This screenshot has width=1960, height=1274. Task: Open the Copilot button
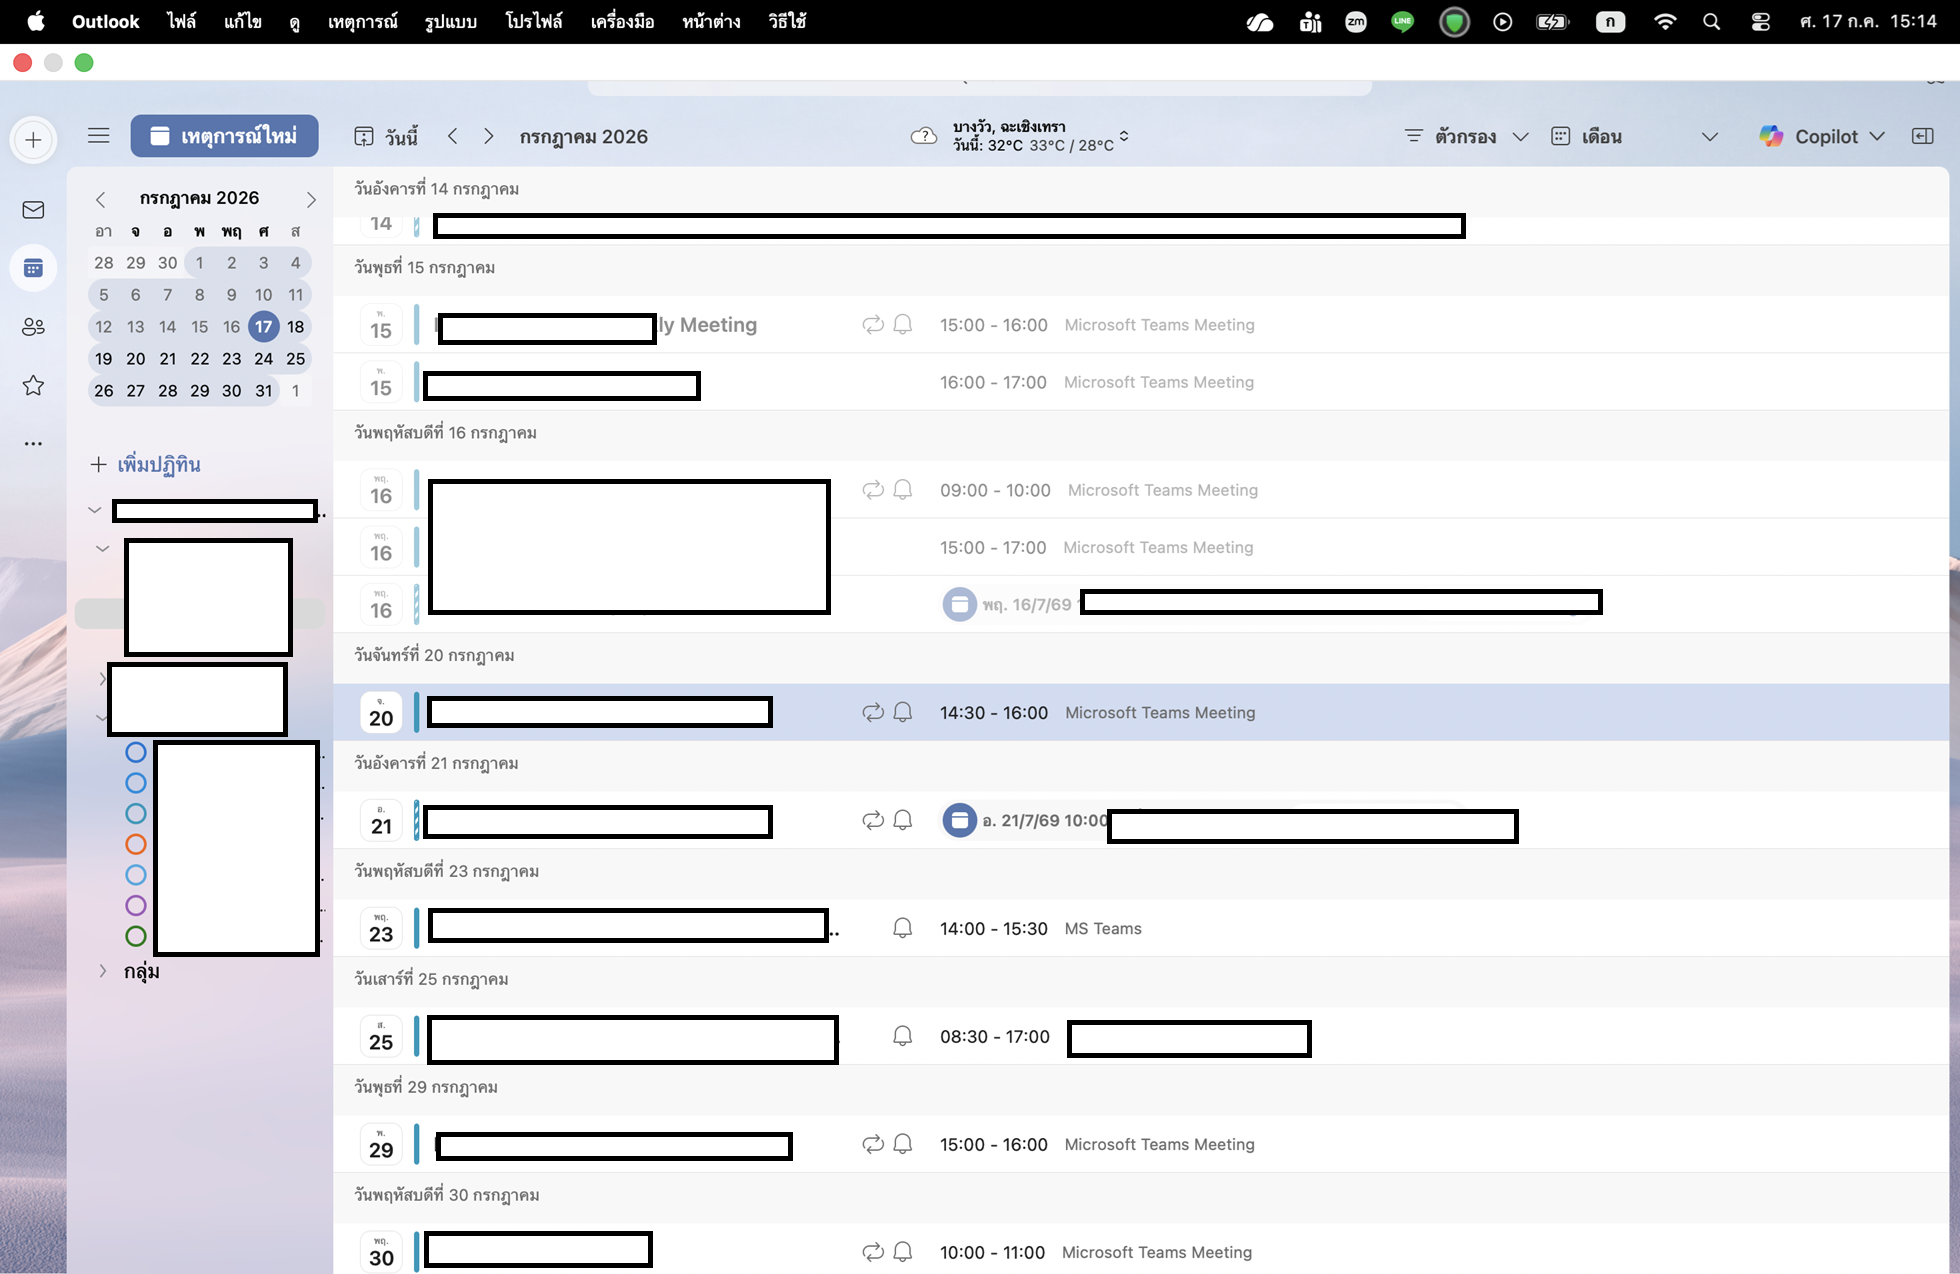[x=1810, y=136]
